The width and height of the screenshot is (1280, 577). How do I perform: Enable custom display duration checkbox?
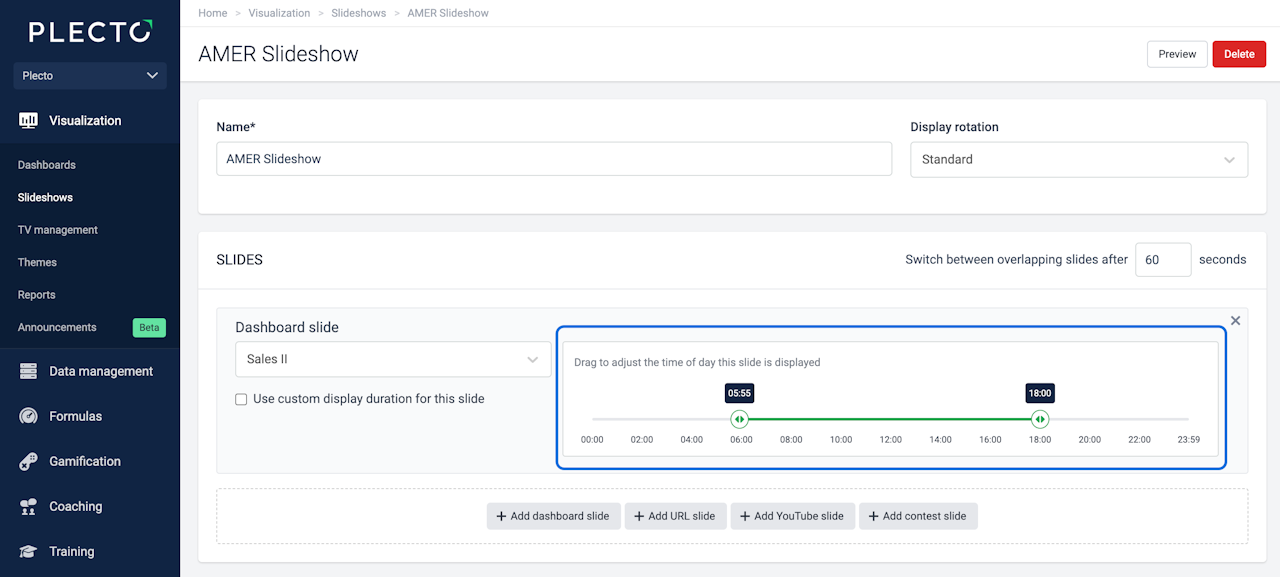click(x=241, y=399)
